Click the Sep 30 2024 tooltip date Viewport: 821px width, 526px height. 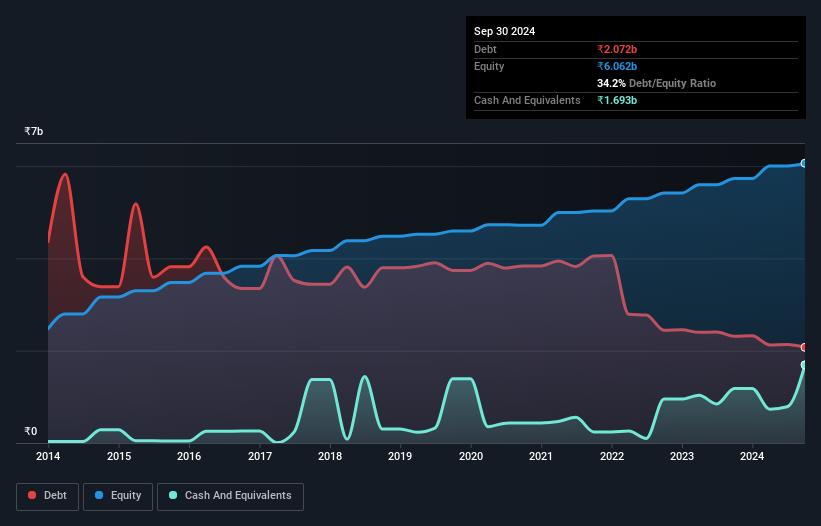pos(504,31)
